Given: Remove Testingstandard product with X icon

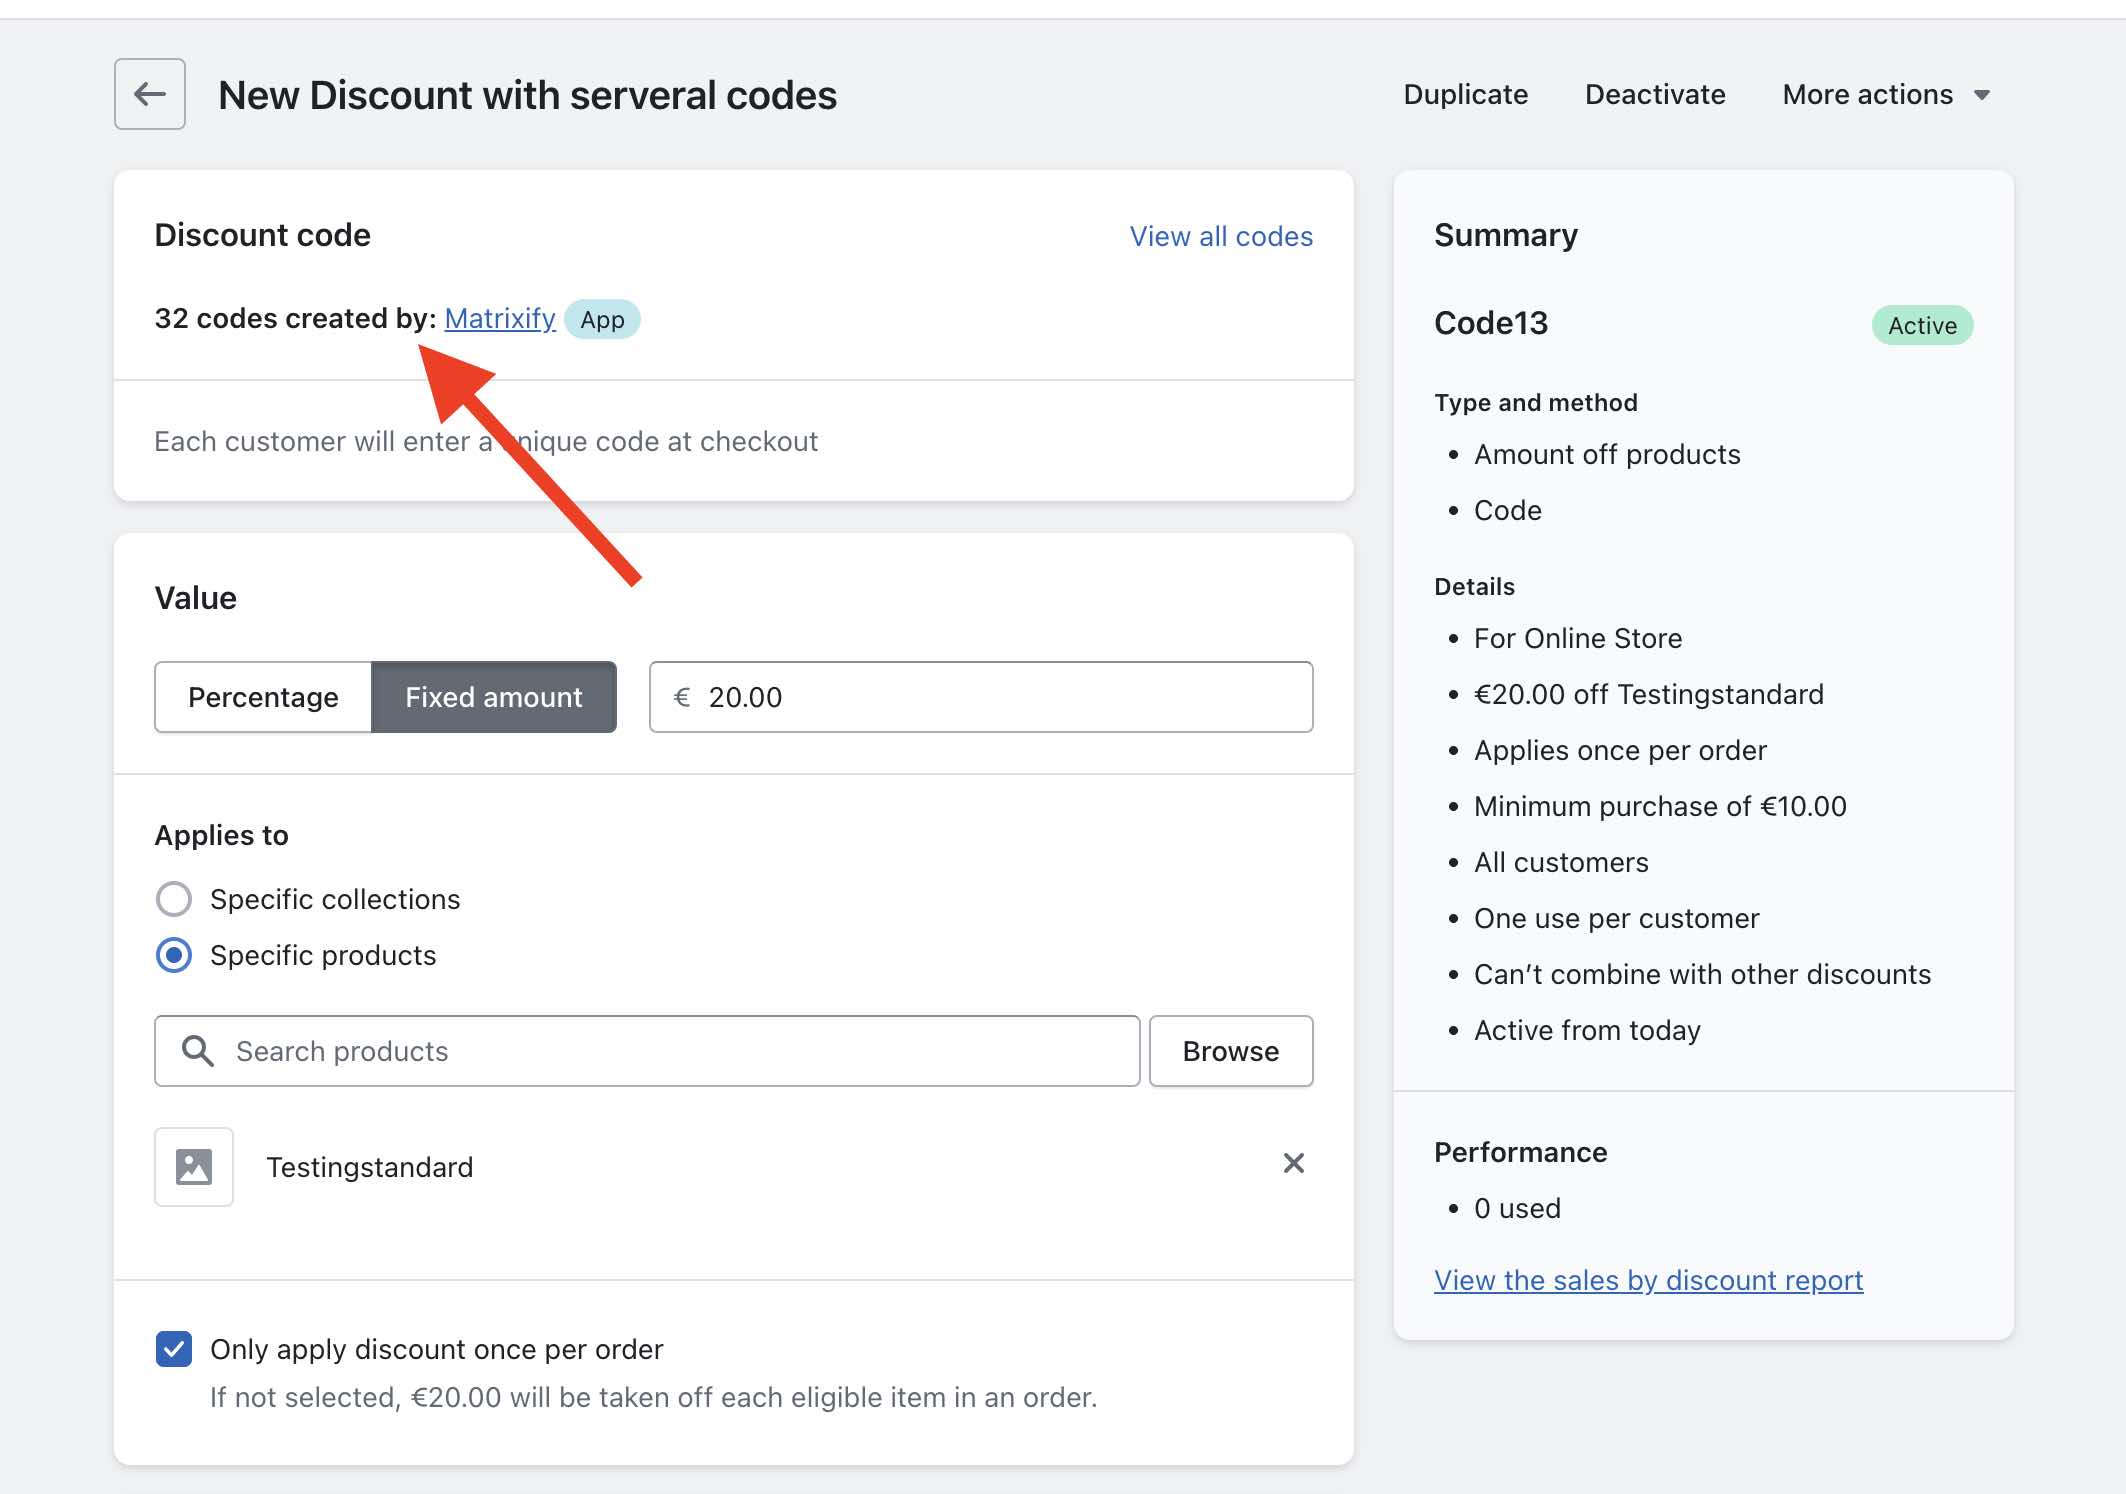Looking at the screenshot, I should pos(1293,1163).
